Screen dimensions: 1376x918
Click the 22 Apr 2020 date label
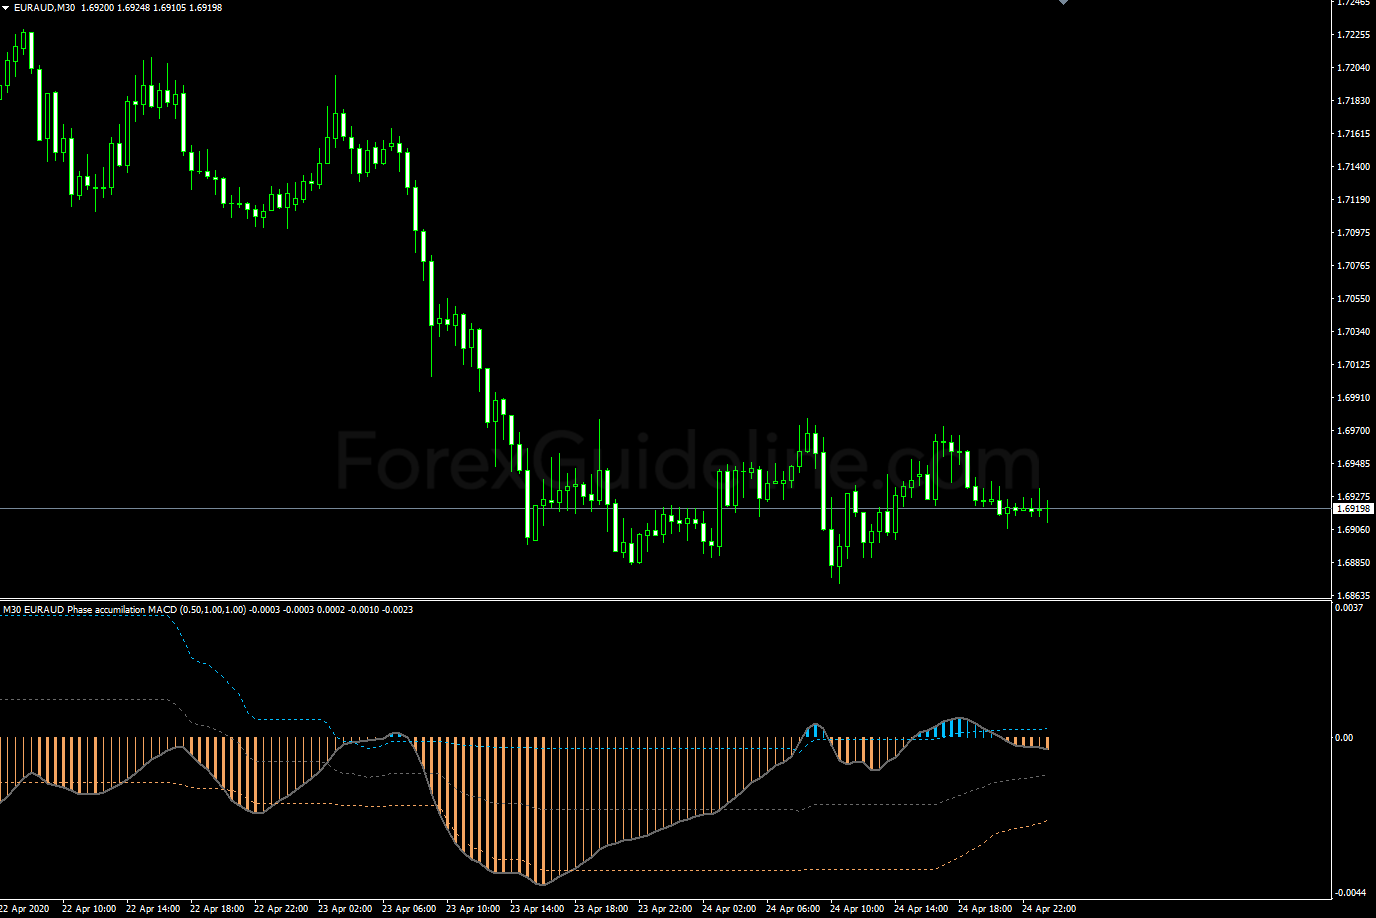(x=24, y=909)
